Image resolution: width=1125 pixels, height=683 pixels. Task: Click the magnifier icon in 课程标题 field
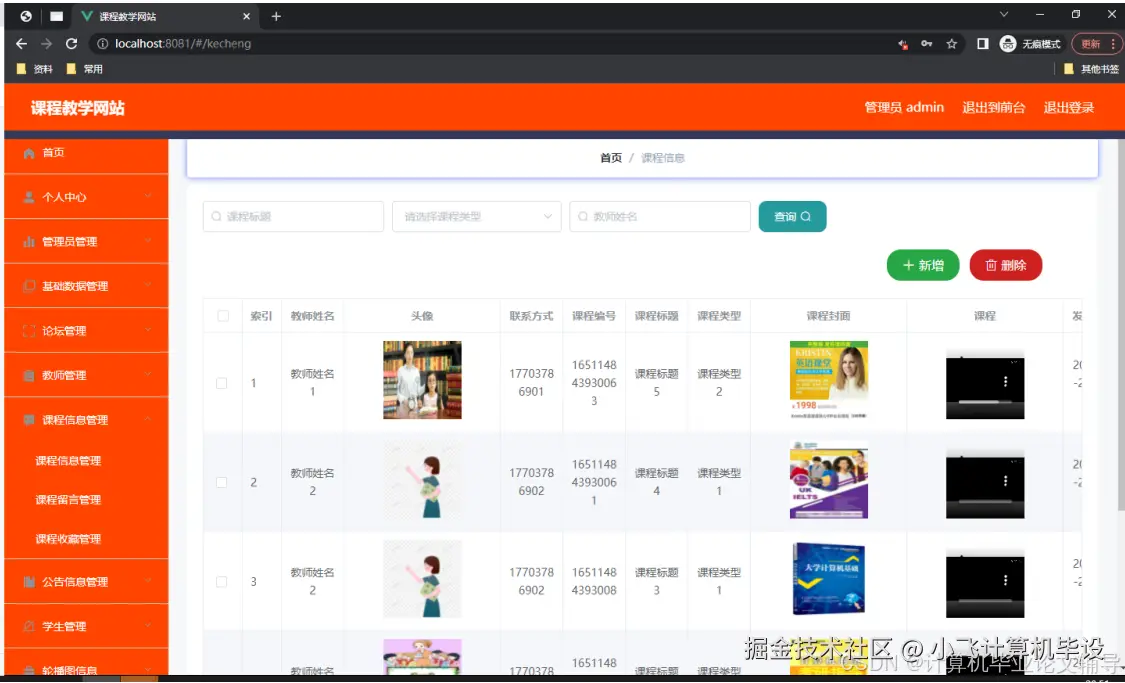coord(214,216)
